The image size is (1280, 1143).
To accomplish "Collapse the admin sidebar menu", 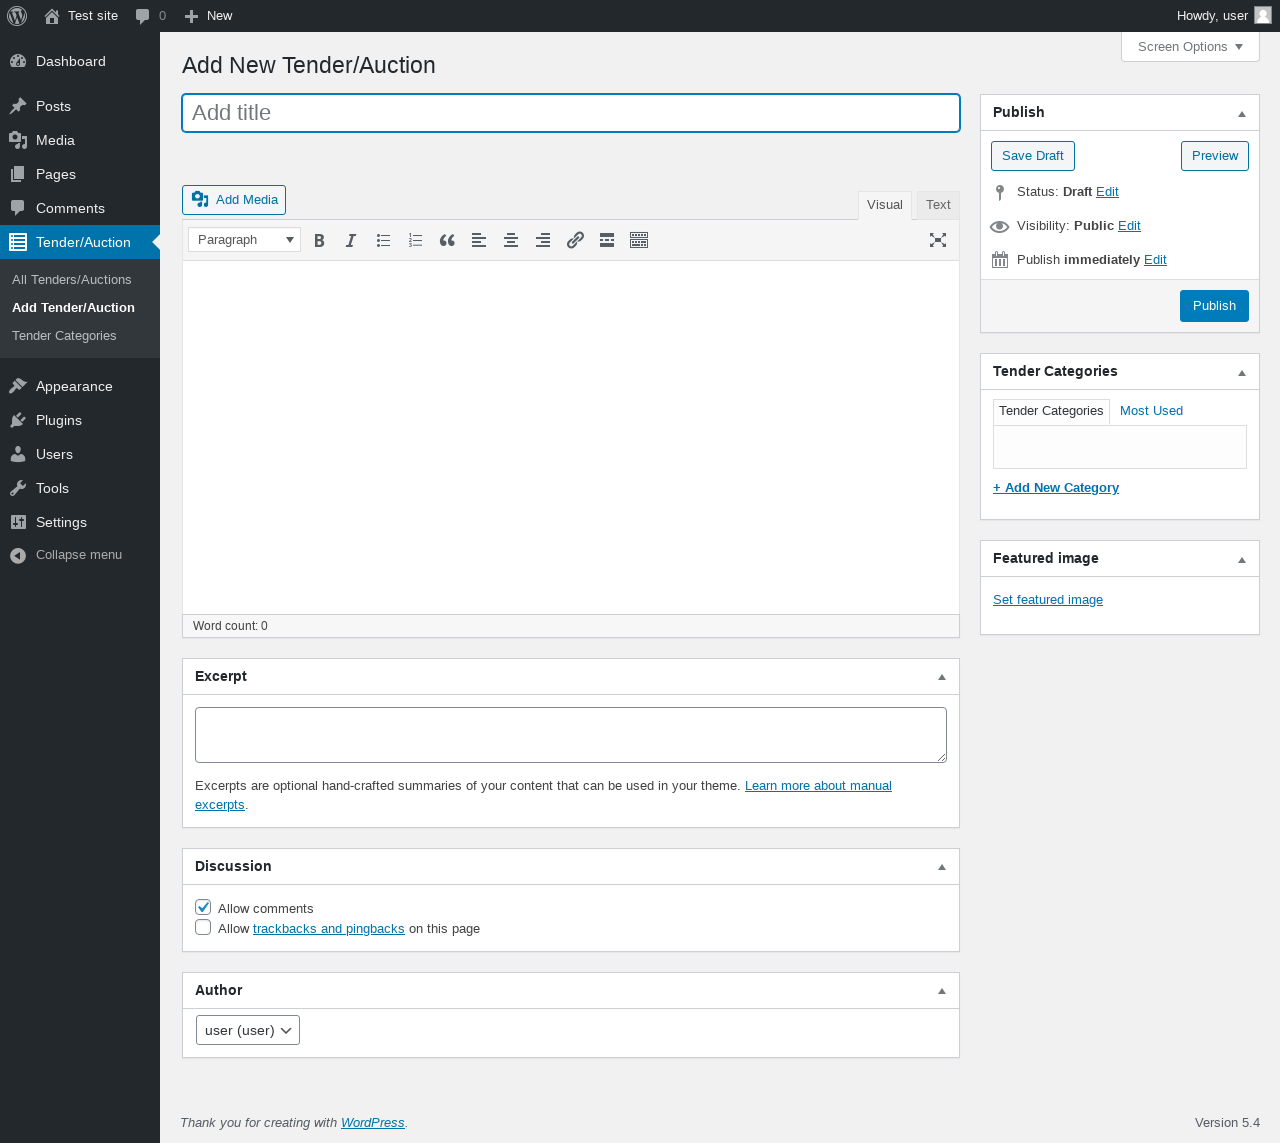I will pyautogui.click(x=80, y=555).
